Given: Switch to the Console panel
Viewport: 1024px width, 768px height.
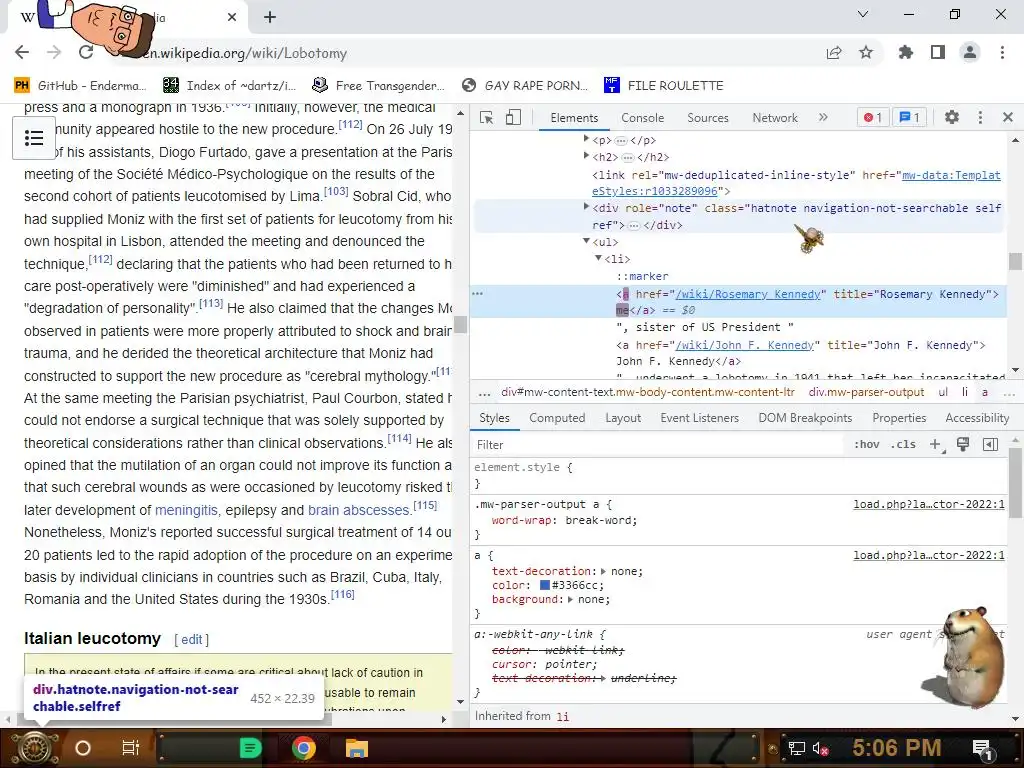Looking at the screenshot, I should pos(643,118).
